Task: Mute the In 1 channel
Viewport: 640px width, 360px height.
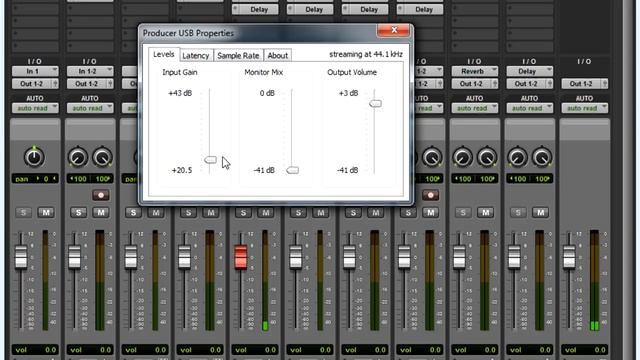Action: tap(46, 213)
